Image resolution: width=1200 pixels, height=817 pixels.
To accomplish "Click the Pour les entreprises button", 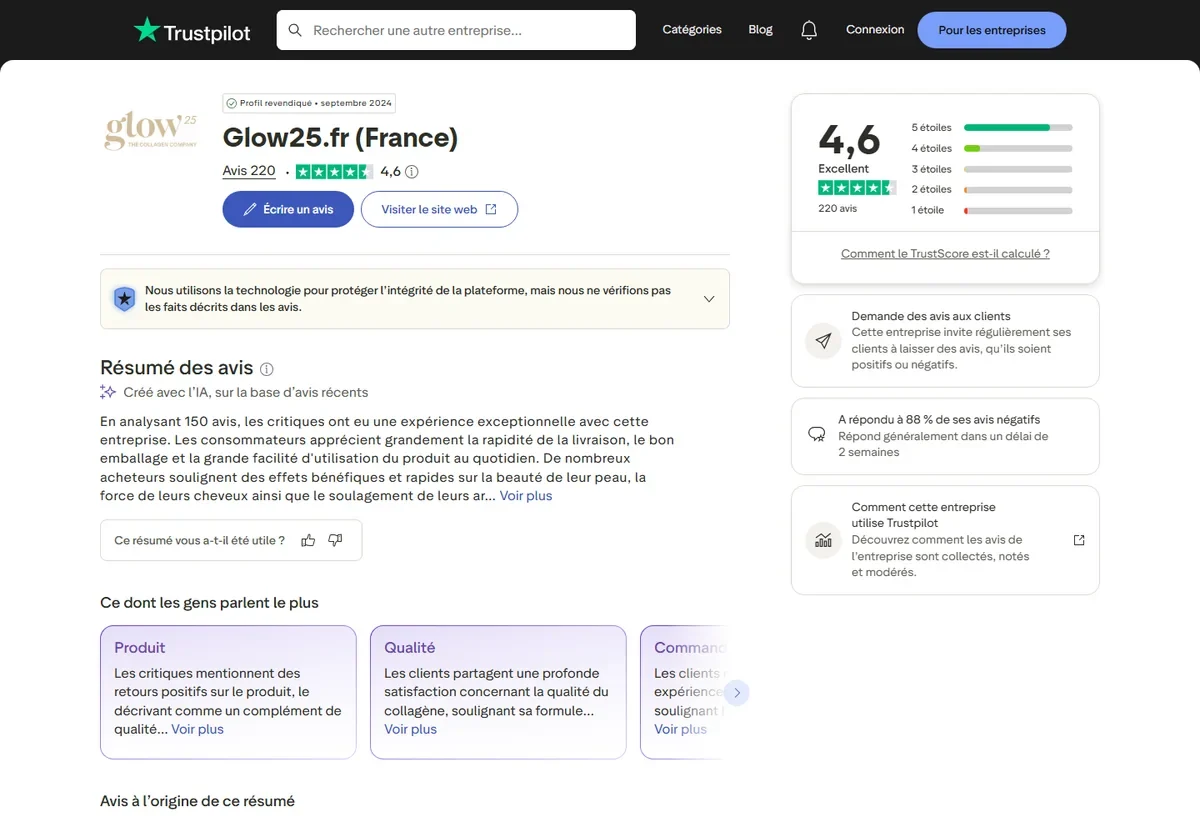I will coord(992,30).
